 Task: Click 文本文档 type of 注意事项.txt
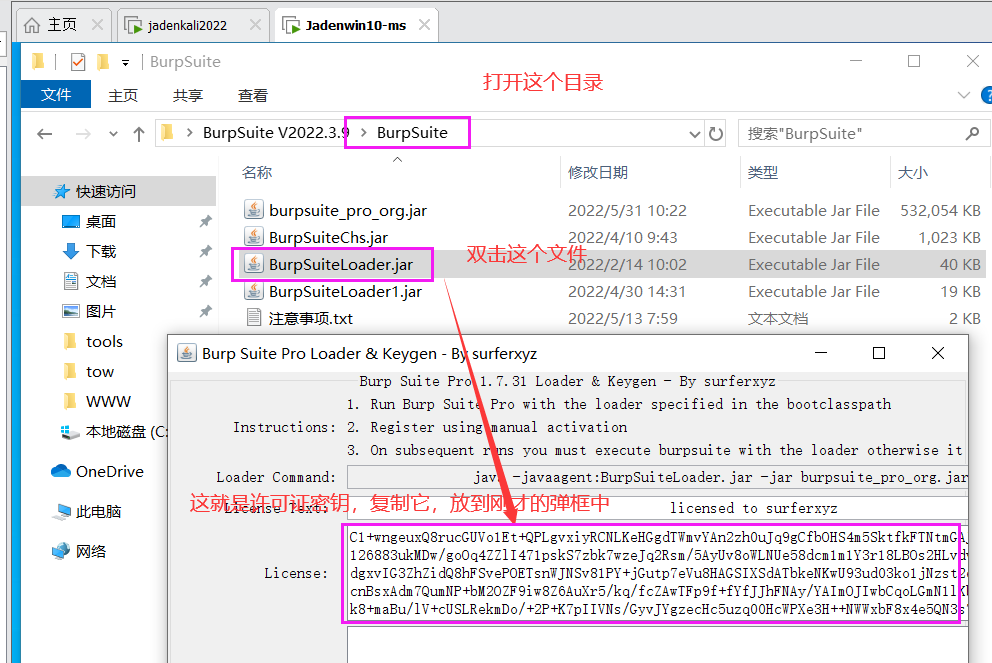[778, 318]
